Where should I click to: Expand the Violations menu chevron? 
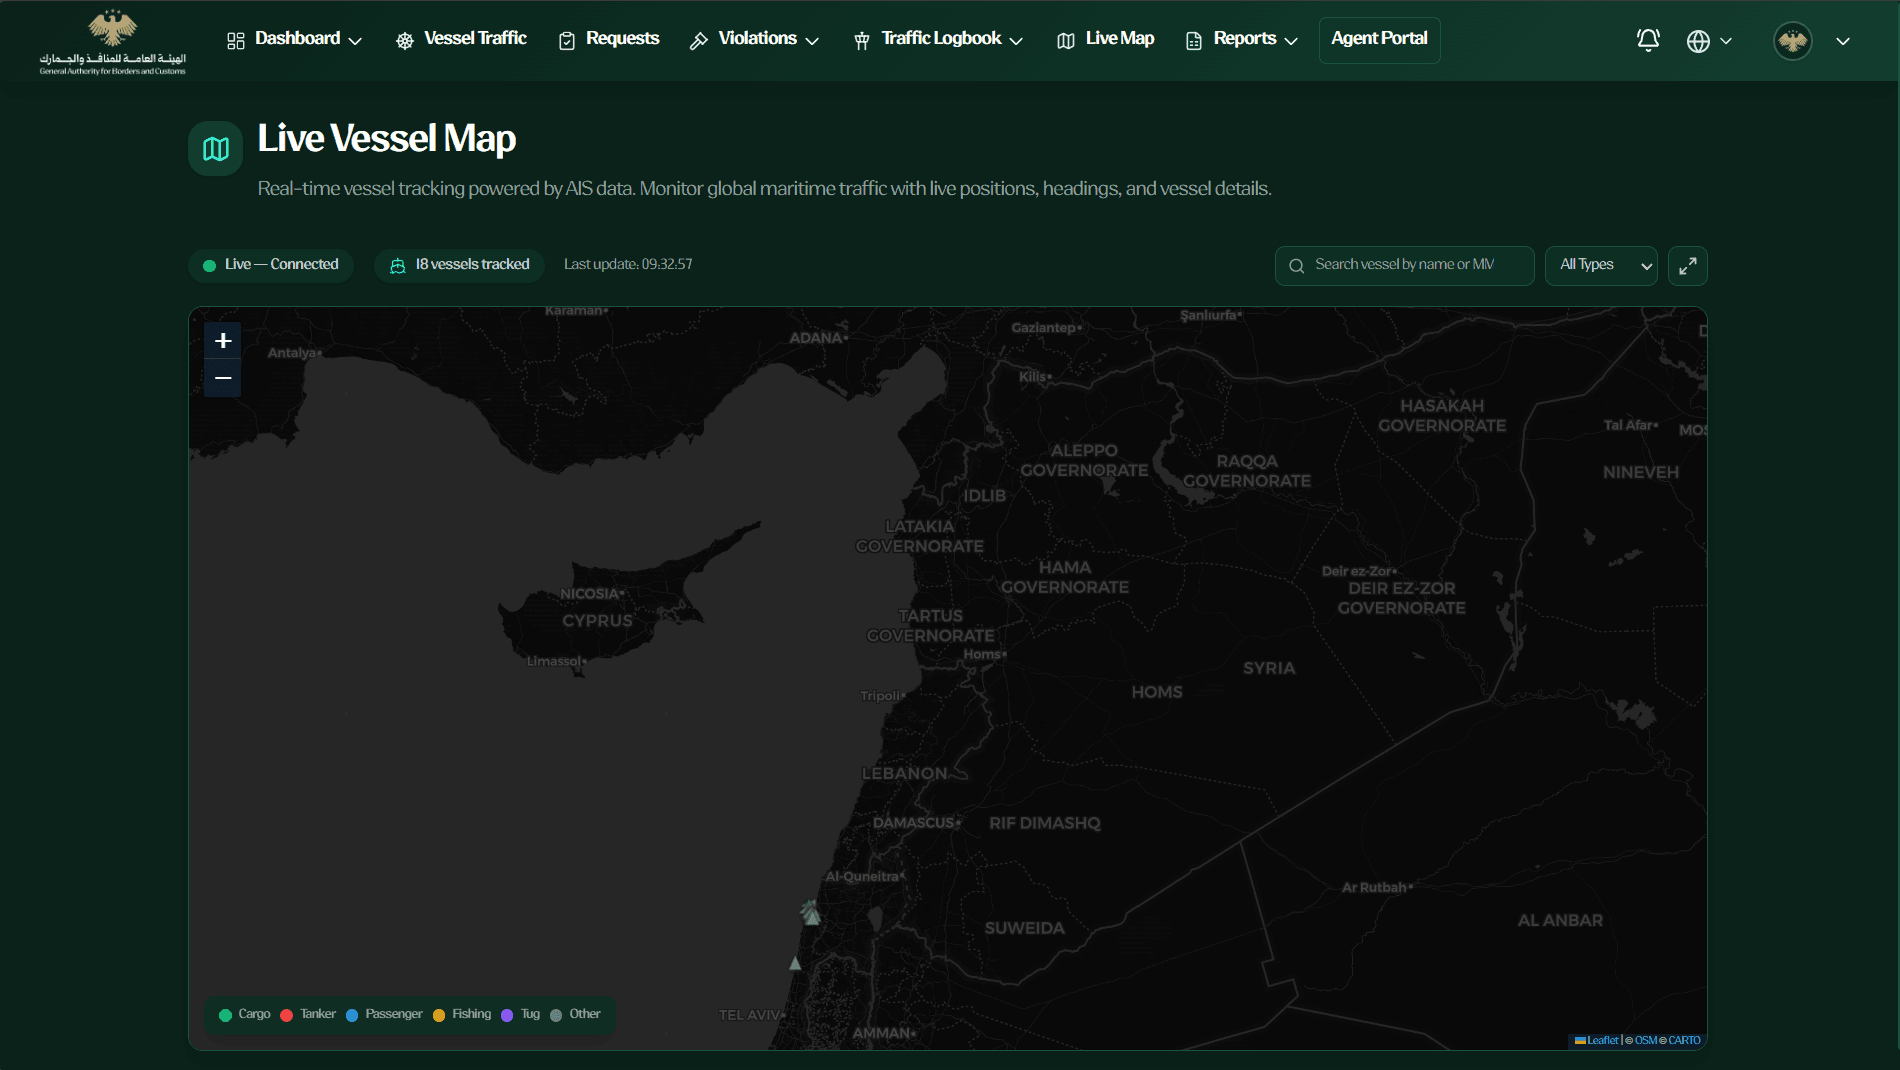point(812,41)
